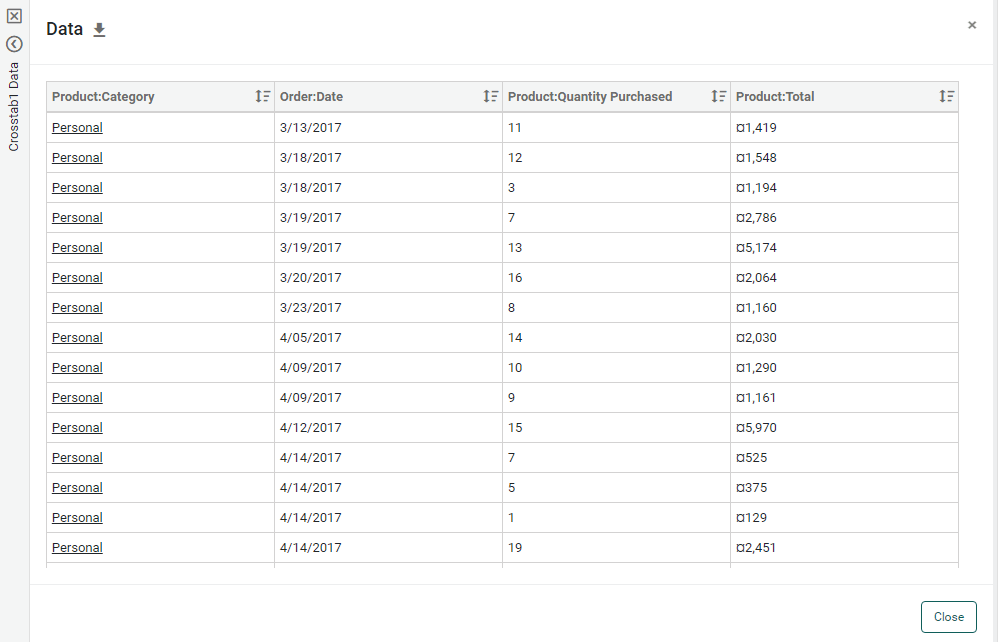Open the total ¤5,970 value link

755,427
